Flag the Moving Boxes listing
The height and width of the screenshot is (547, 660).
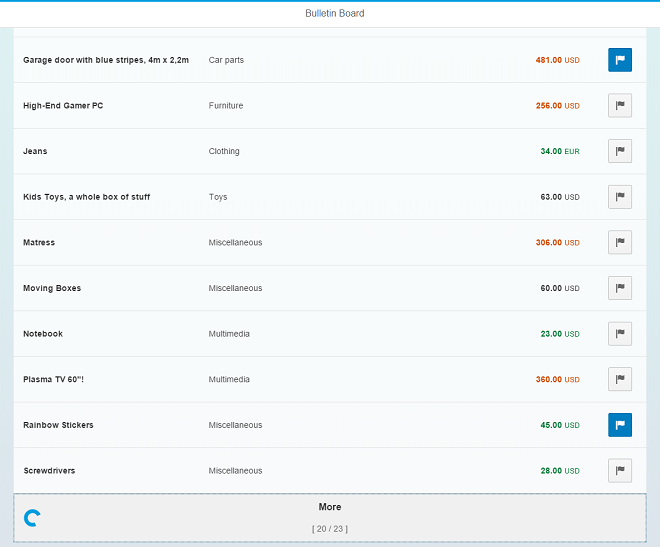tap(620, 288)
